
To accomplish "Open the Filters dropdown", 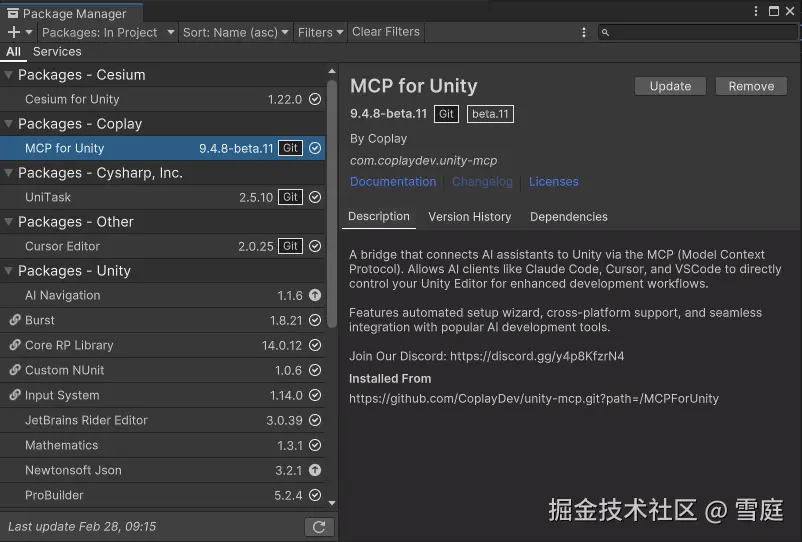I will coord(320,32).
